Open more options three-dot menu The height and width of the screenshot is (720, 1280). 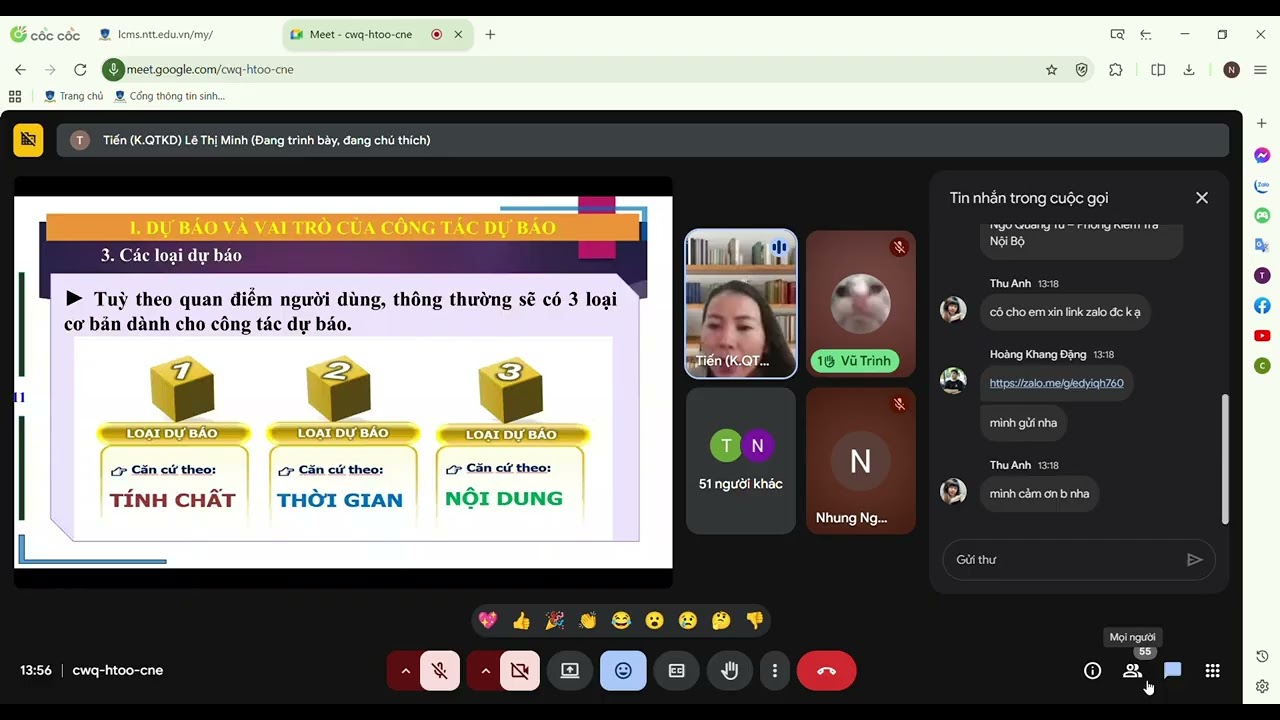[x=775, y=671]
